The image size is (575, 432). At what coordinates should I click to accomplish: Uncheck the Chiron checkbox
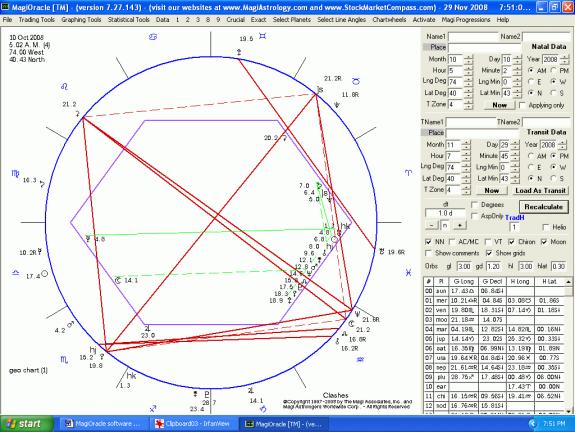[x=511, y=242]
